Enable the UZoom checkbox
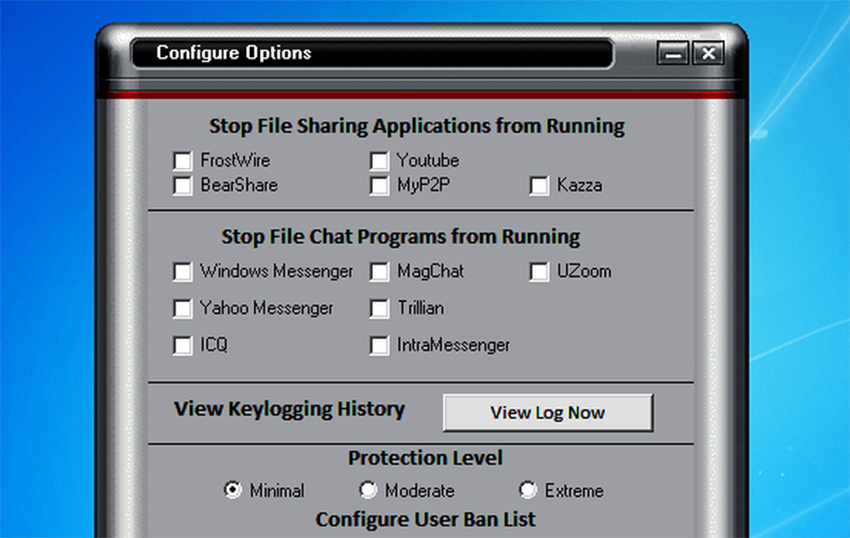This screenshot has width=850, height=538. point(539,272)
